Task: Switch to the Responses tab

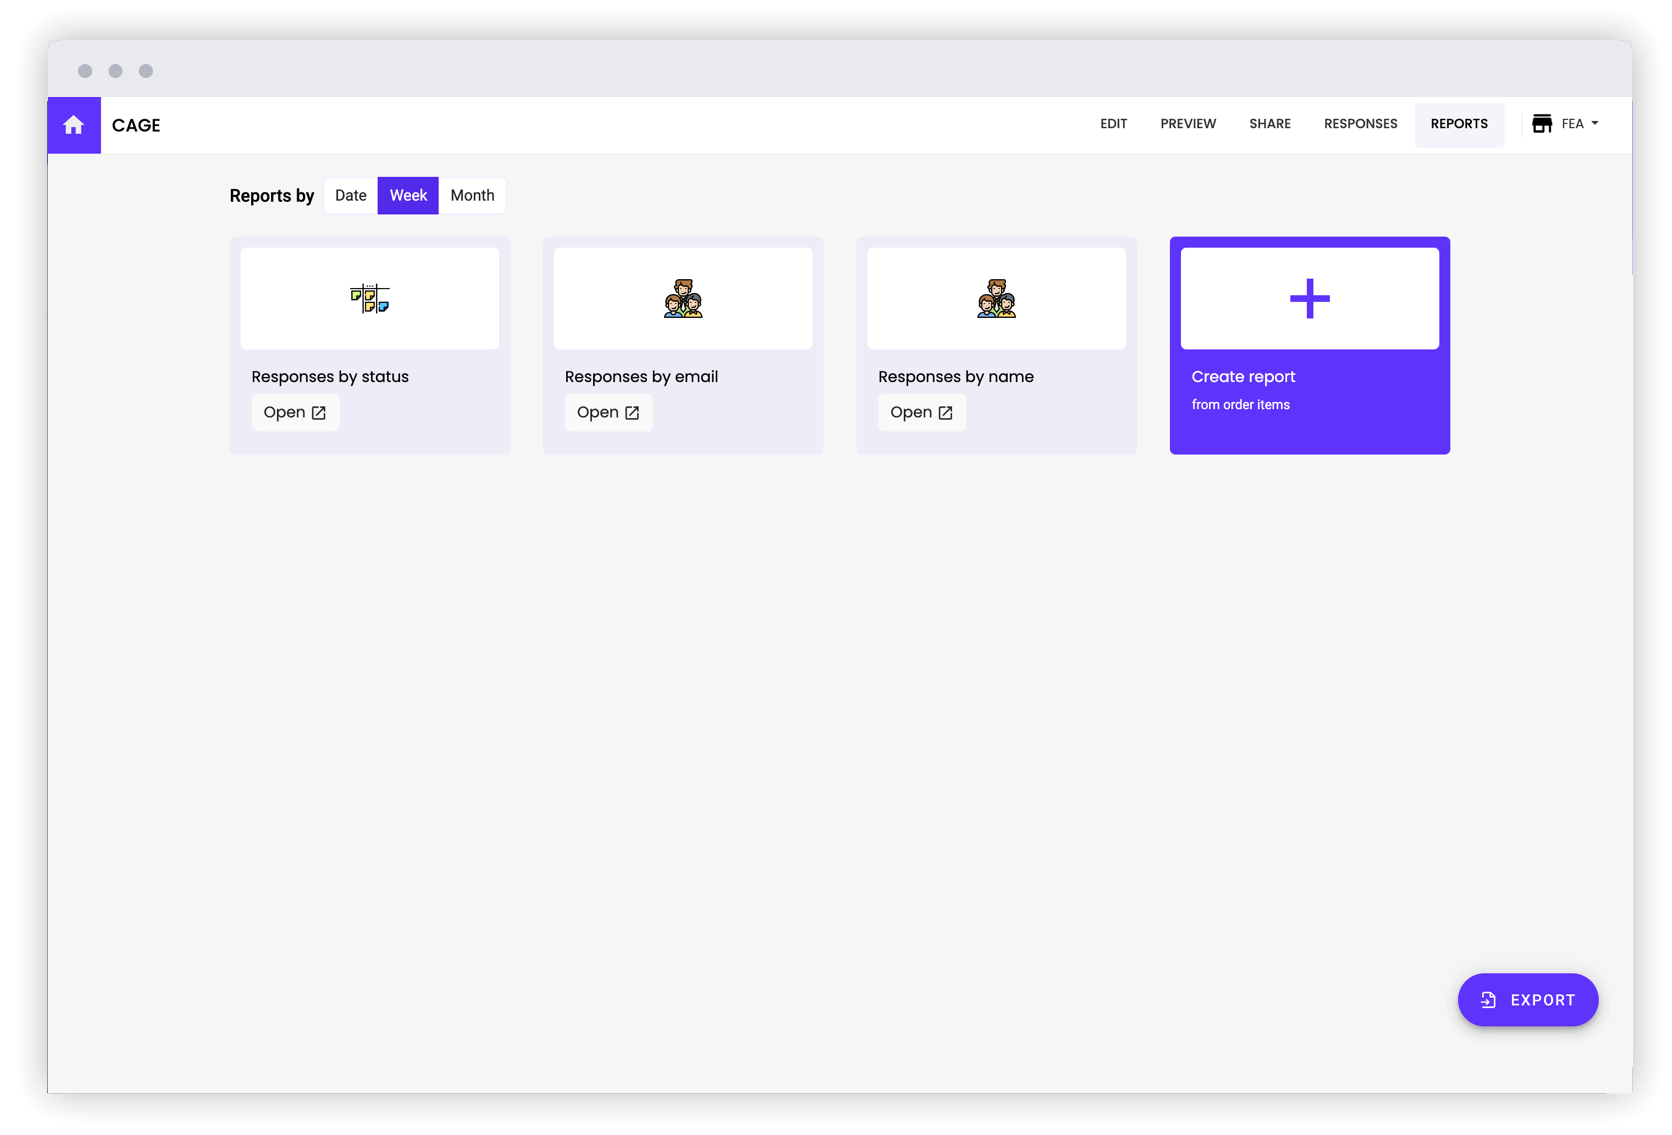Action: point(1360,123)
